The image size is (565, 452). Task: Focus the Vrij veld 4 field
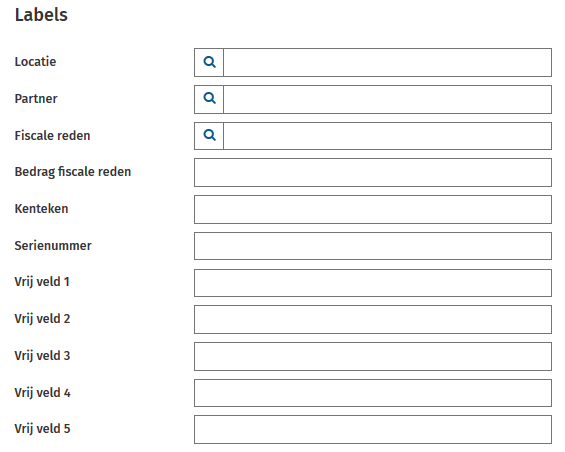pos(373,393)
